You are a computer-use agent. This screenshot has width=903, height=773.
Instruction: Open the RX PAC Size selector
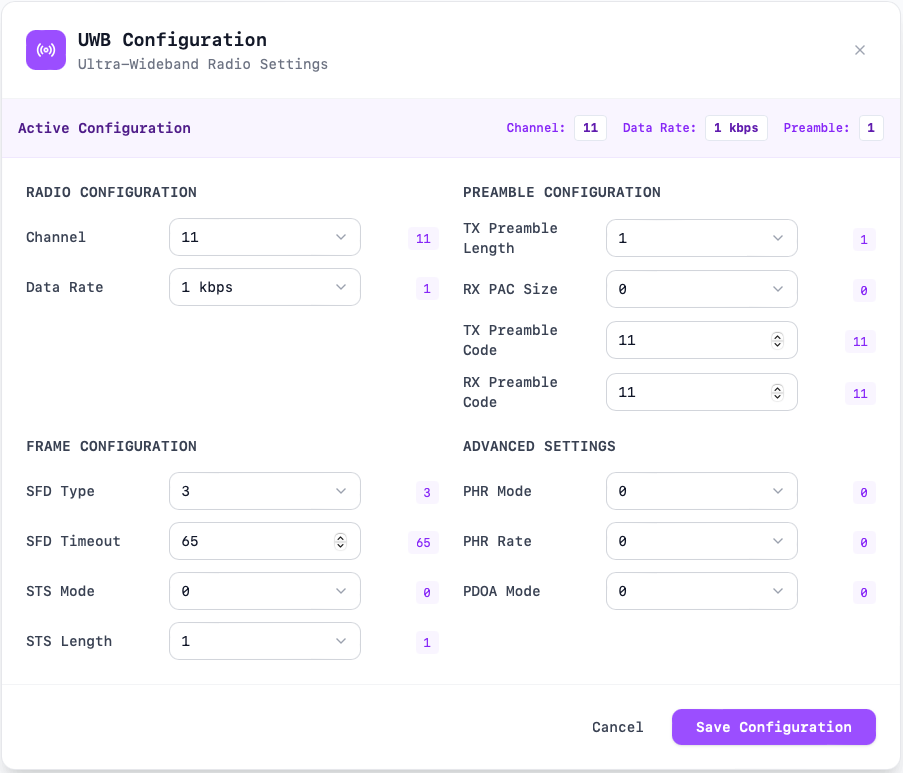coord(701,289)
